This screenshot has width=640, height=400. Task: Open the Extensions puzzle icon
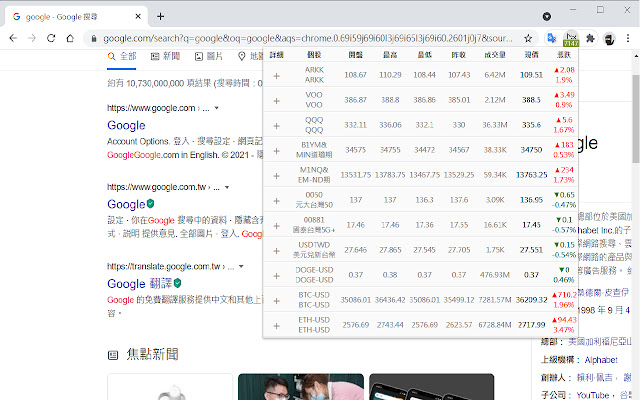[x=590, y=38]
